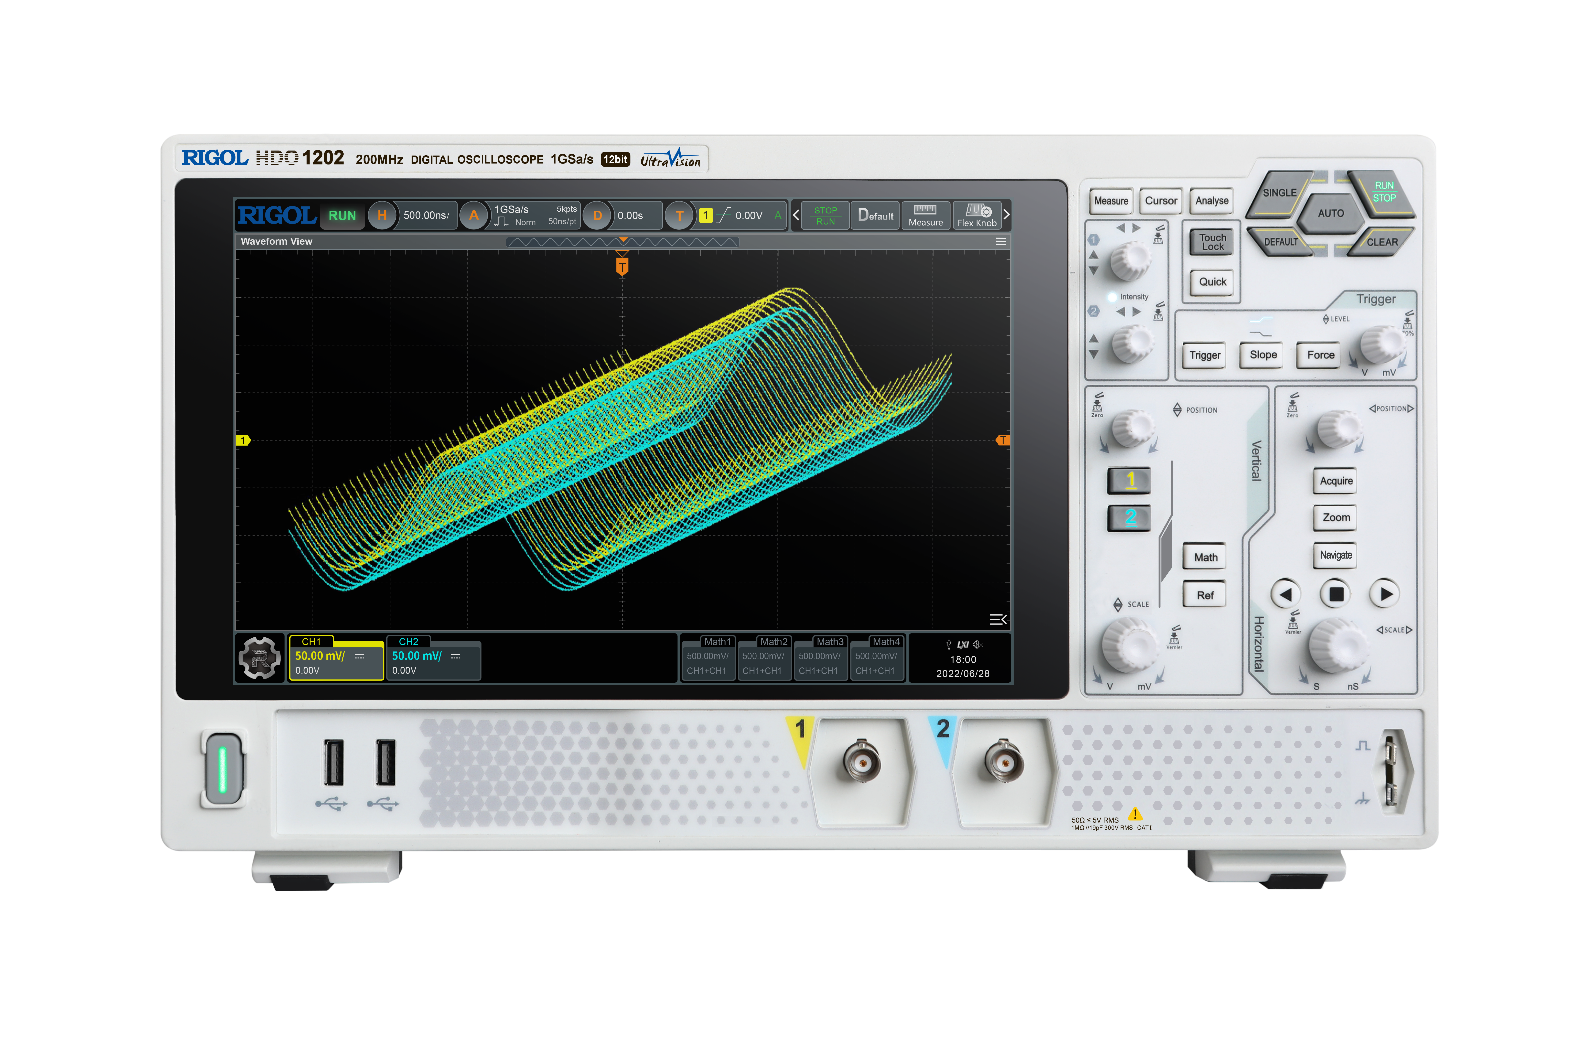This screenshot has height=1051, width=1576.
Task: Click the vertical SCALE knob
Action: tap(1131, 645)
